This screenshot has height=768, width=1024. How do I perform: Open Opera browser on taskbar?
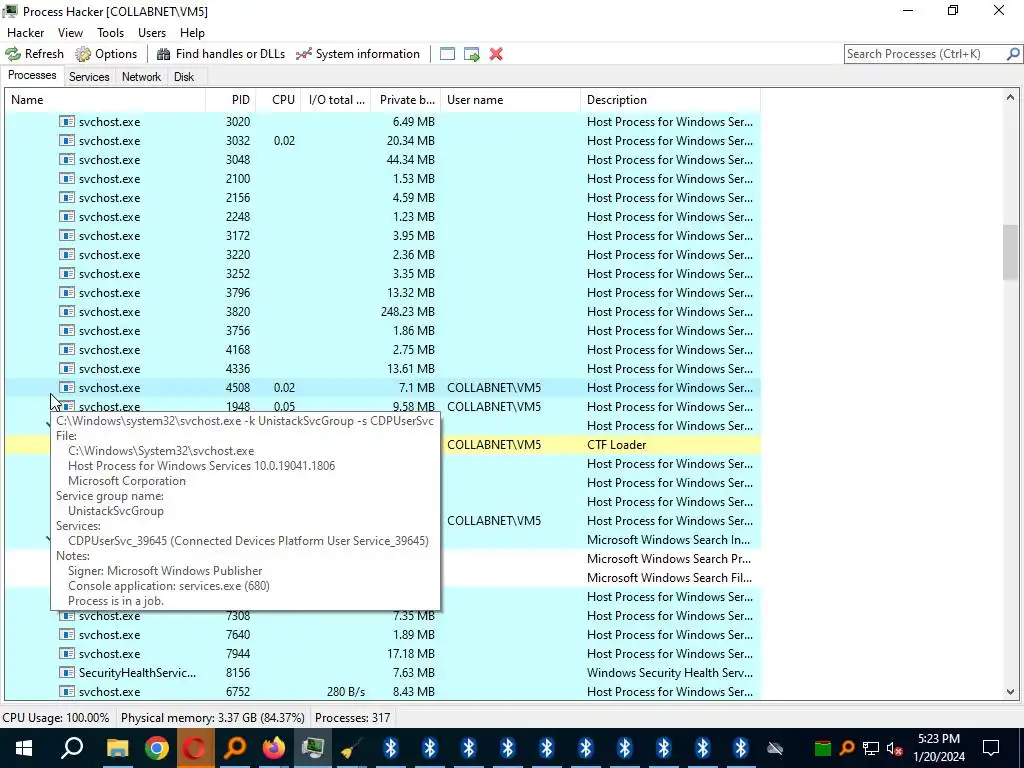(195, 748)
